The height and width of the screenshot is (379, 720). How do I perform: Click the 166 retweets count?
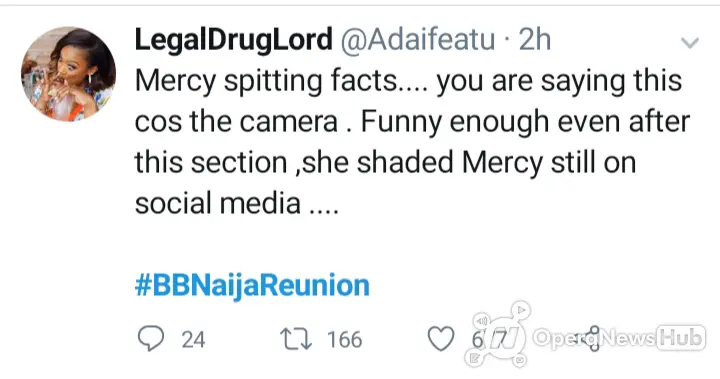pyautogui.click(x=344, y=339)
